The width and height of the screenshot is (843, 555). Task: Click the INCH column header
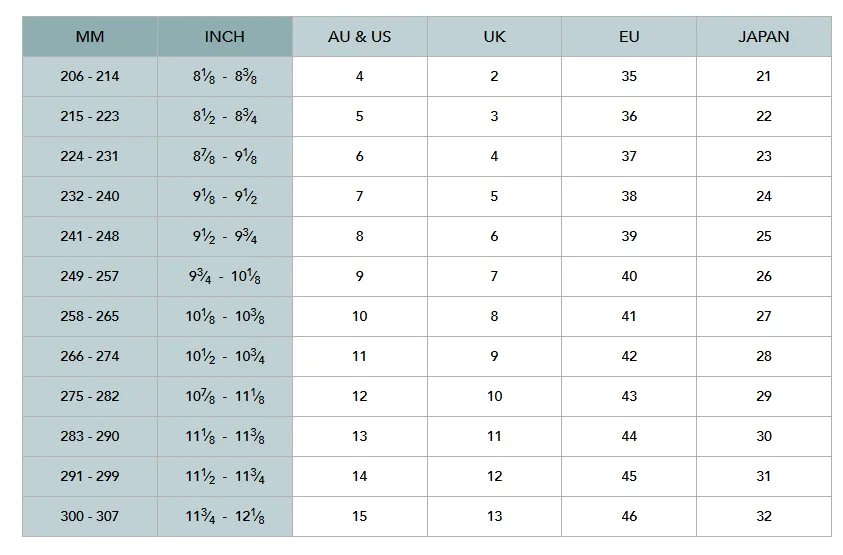pos(225,37)
